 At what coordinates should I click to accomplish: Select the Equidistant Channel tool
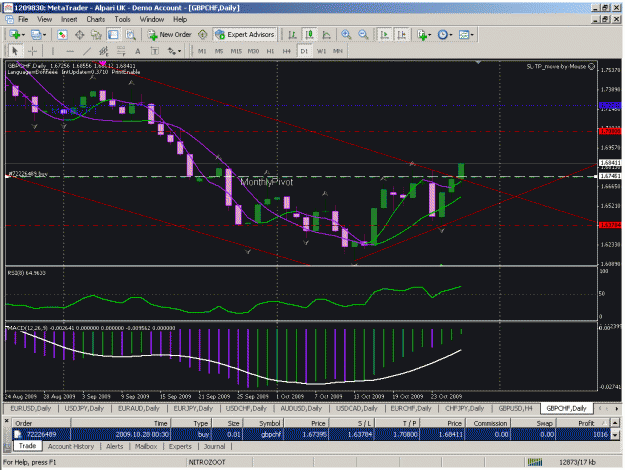(x=104, y=51)
